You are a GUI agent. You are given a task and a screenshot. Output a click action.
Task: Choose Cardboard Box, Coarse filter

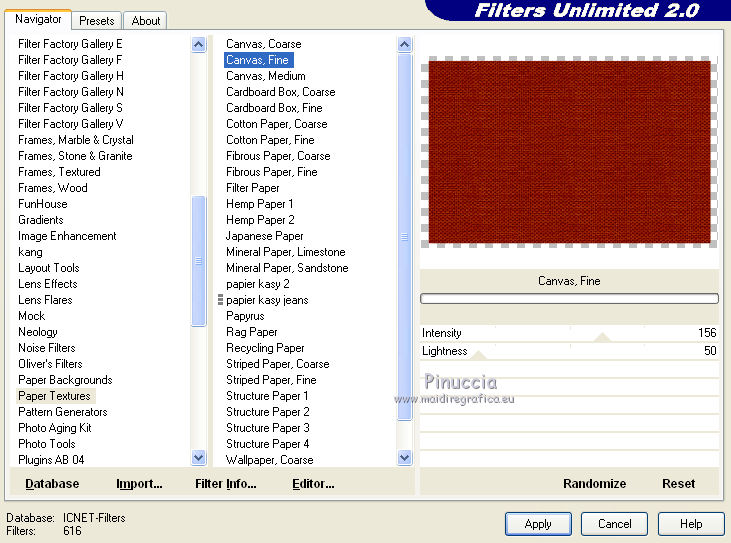point(281,92)
